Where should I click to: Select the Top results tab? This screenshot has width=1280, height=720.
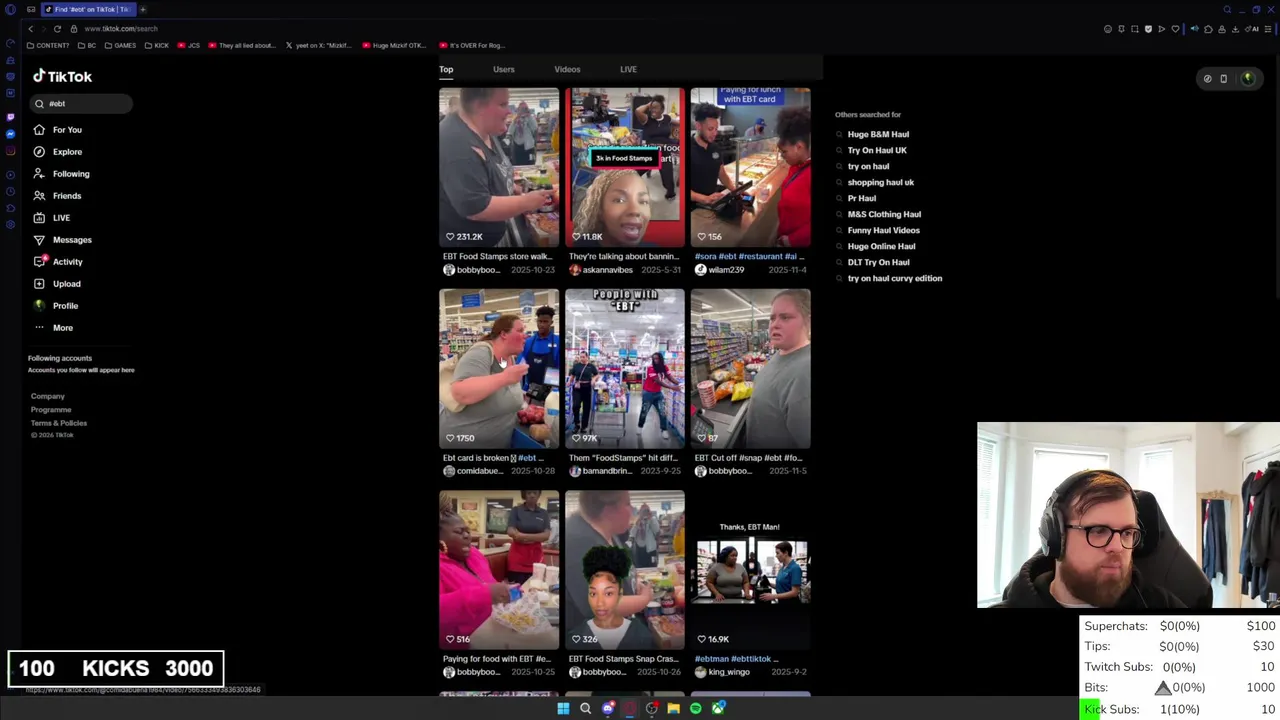pos(446,70)
